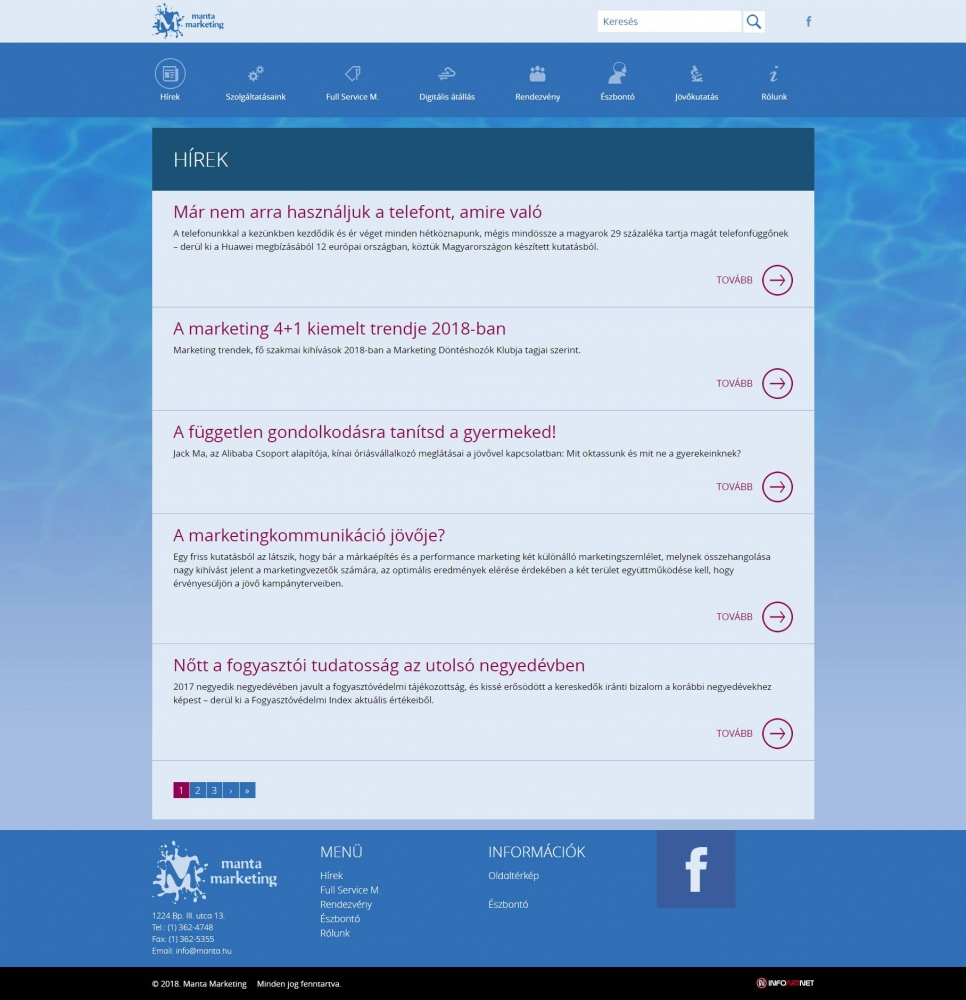Click the next page single arrow
The height and width of the screenshot is (1000, 966).
point(231,790)
